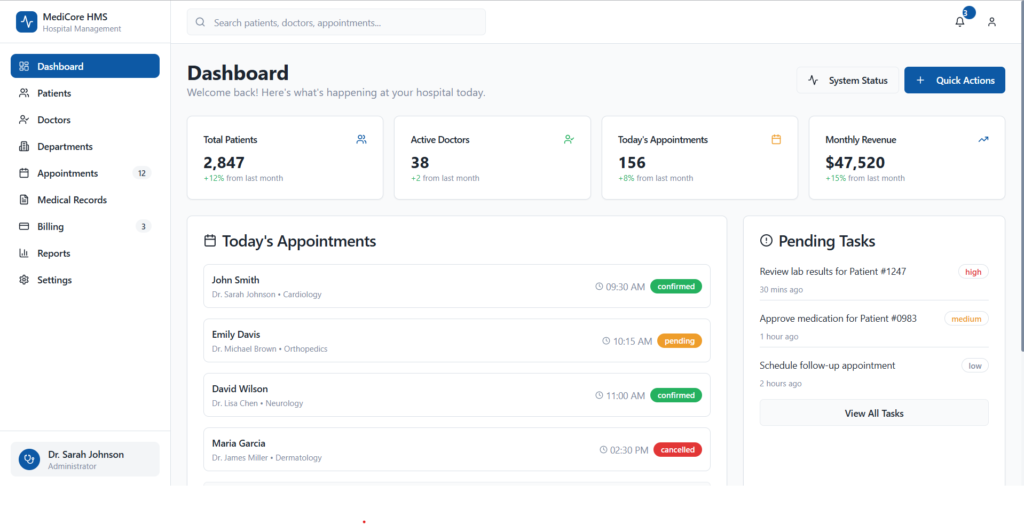Click the calendar icon on Today's Appointments card
This screenshot has height=524, width=1024.
click(x=776, y=140)
